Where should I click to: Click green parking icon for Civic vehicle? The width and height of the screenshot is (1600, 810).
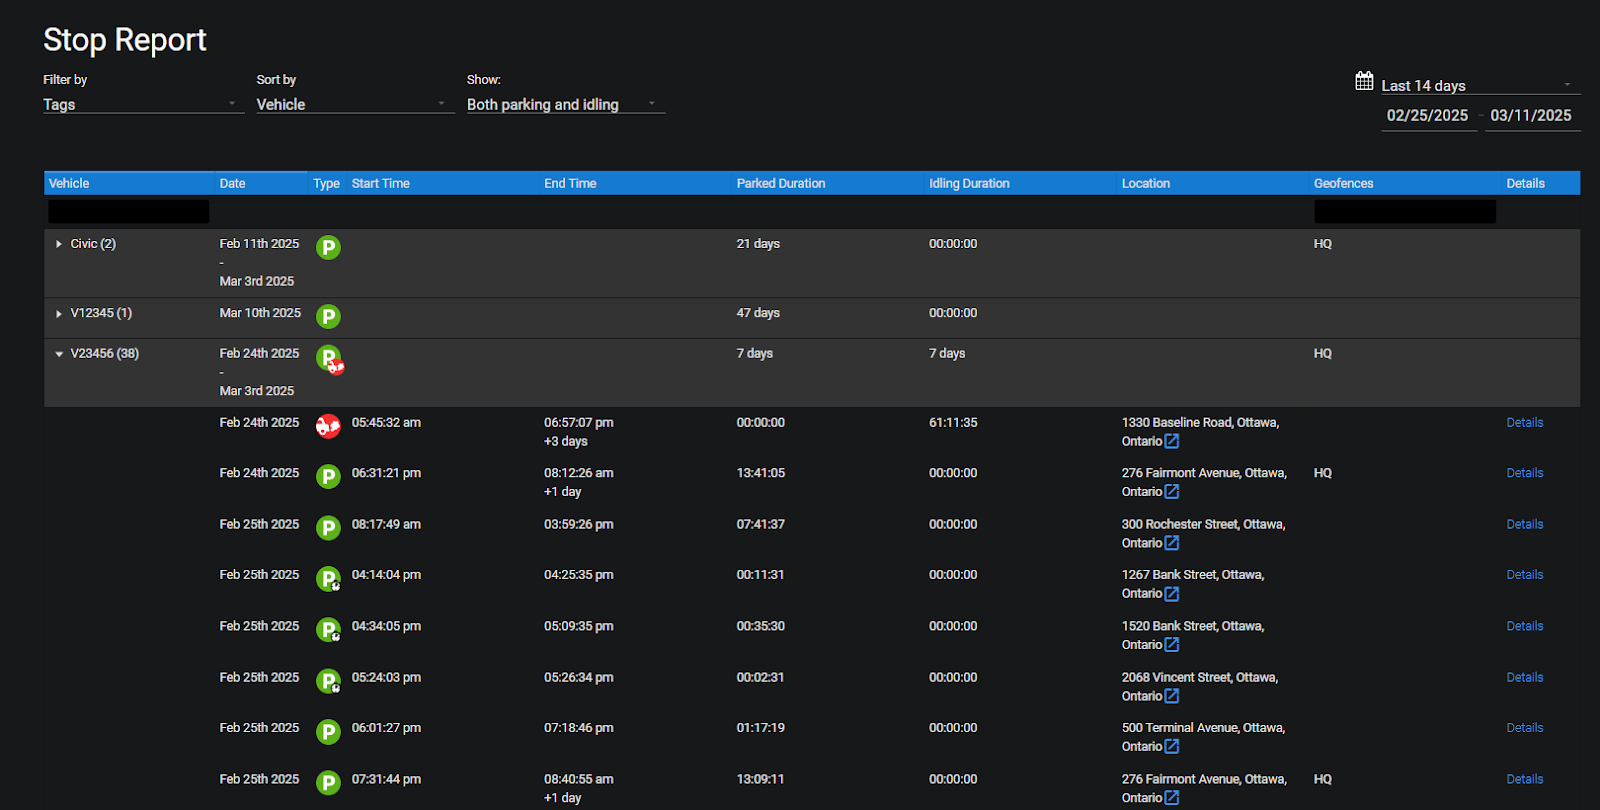(x=328, y=247)
